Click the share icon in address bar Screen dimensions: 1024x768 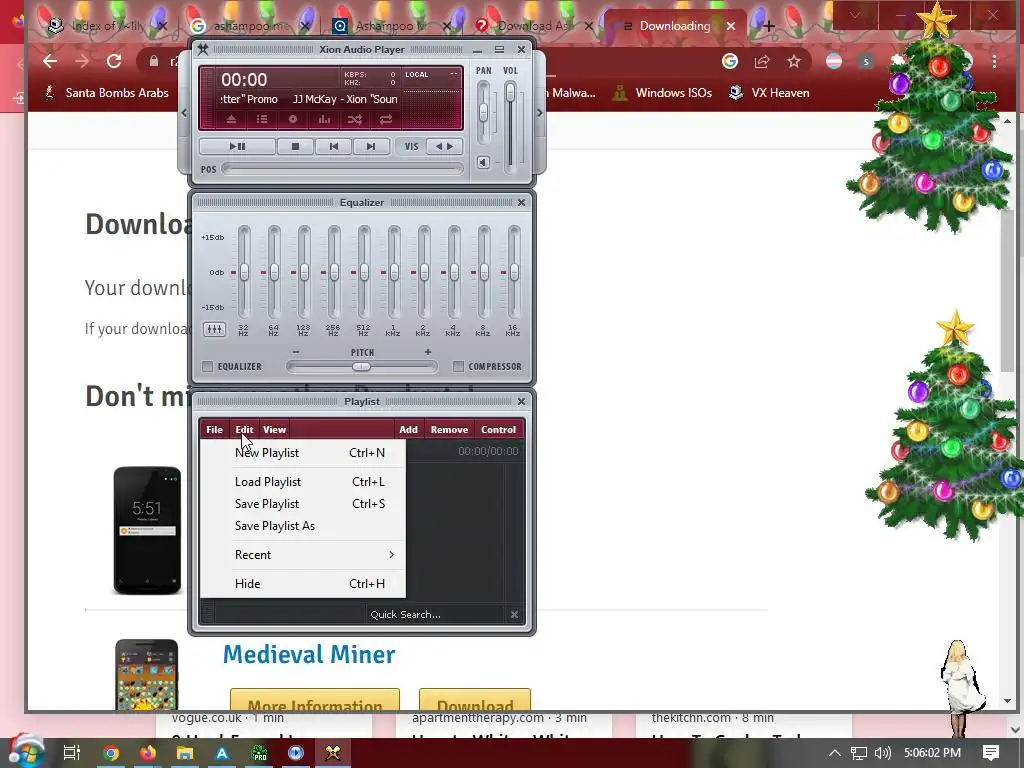pyautogui.click(x=761, y=61)
